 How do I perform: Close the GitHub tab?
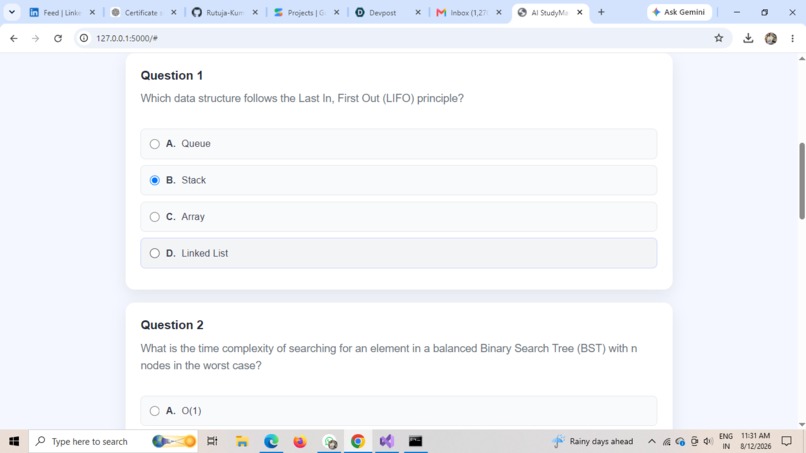255,12
